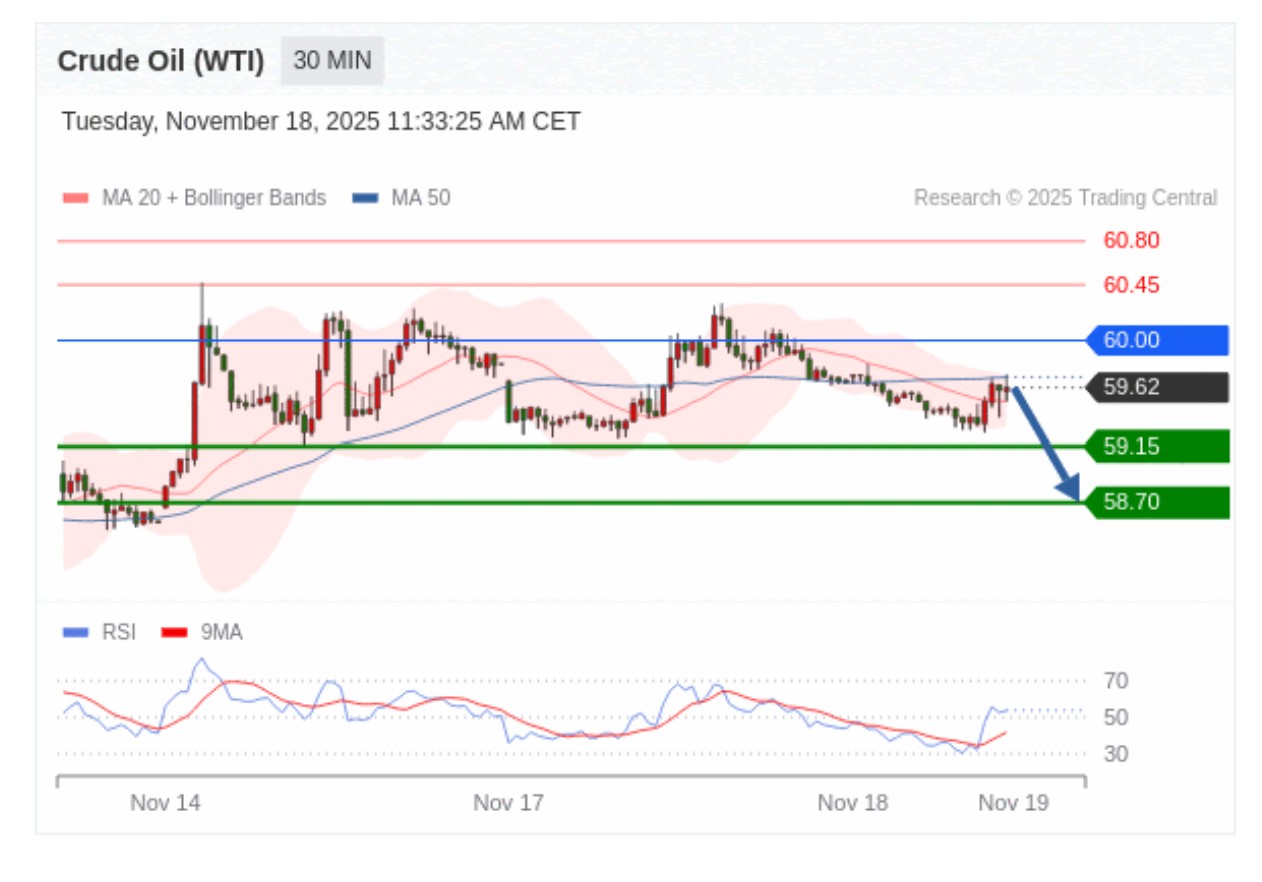This screenshot has height=882, width=1262.
Task: Click the faint download icon bottom-right
Action: pyautogui.click(x=1196, y=789)
